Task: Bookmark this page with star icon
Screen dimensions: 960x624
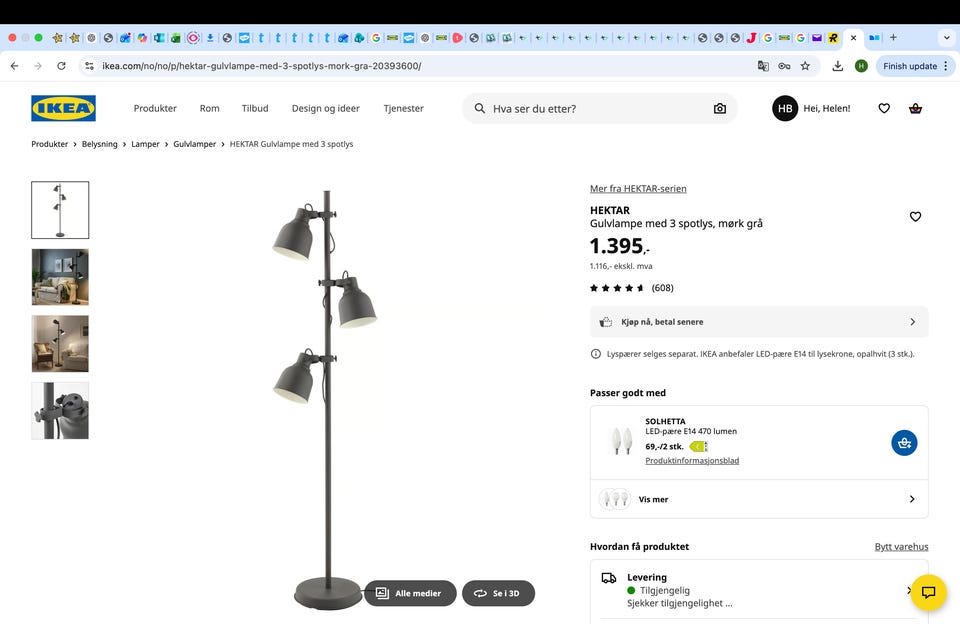Action: [x=805, y=66]
